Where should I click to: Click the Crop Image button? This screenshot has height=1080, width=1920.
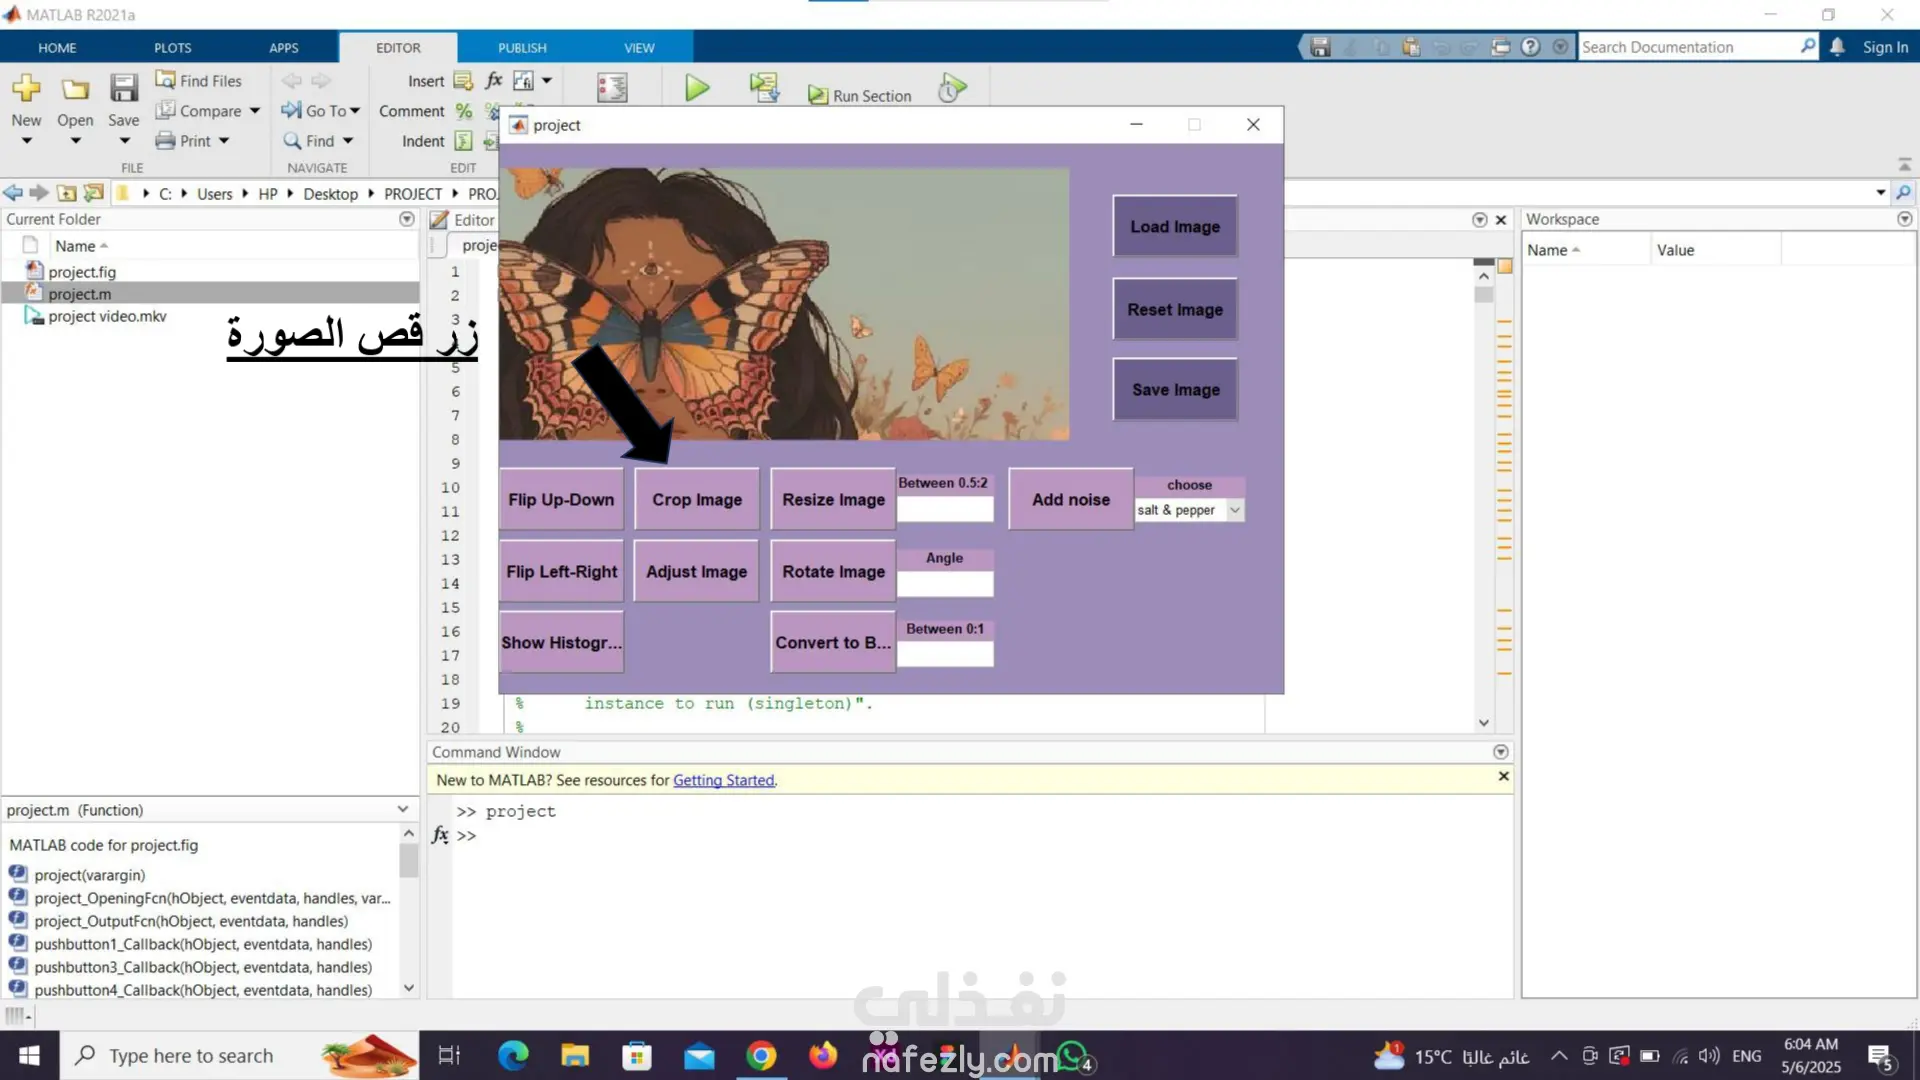[x=697, y=500]
